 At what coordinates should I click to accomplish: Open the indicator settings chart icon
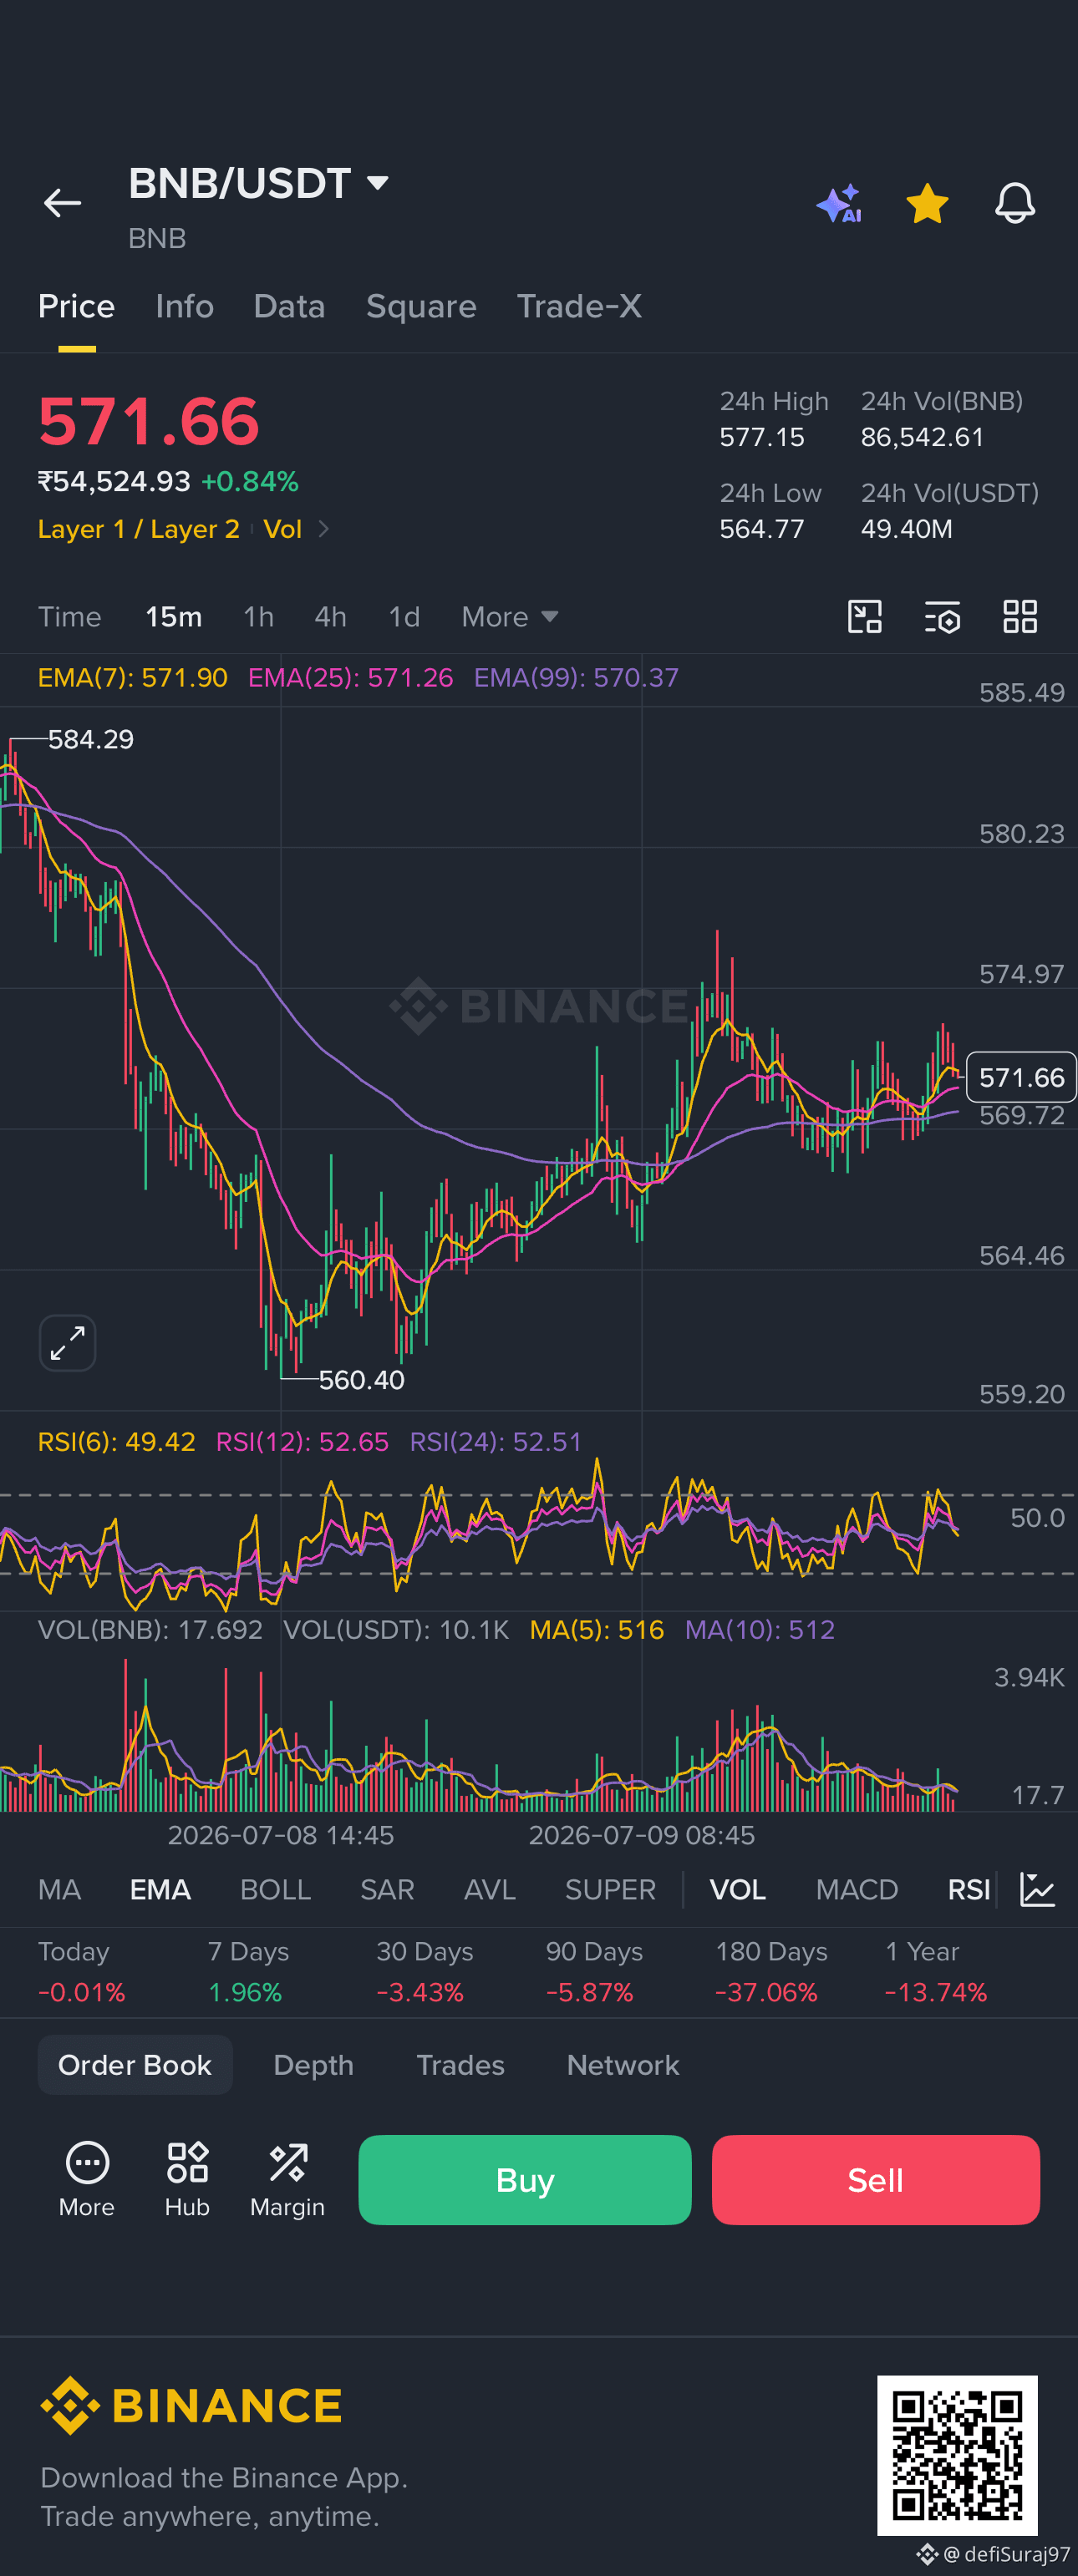[x=1037, y=1889]
